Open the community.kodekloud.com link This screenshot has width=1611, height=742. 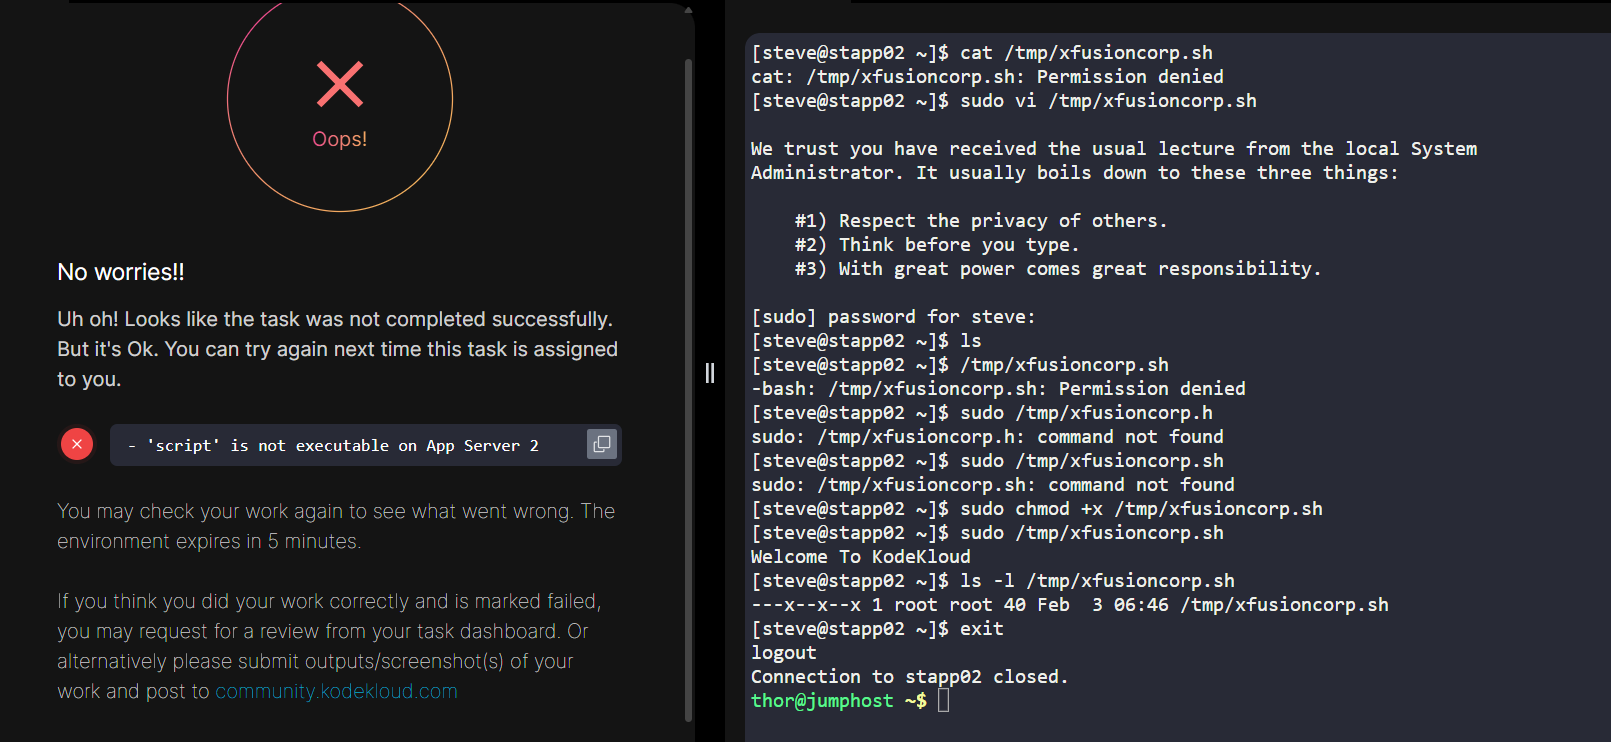point(336,691)
